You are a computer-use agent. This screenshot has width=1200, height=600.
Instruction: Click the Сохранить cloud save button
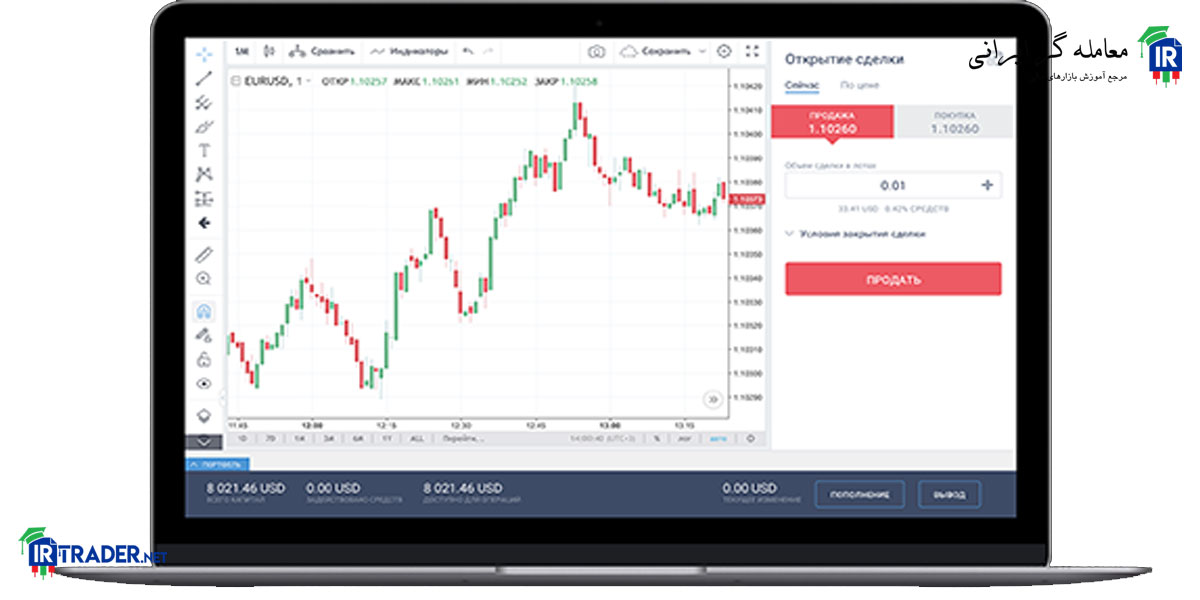(655, 51)
